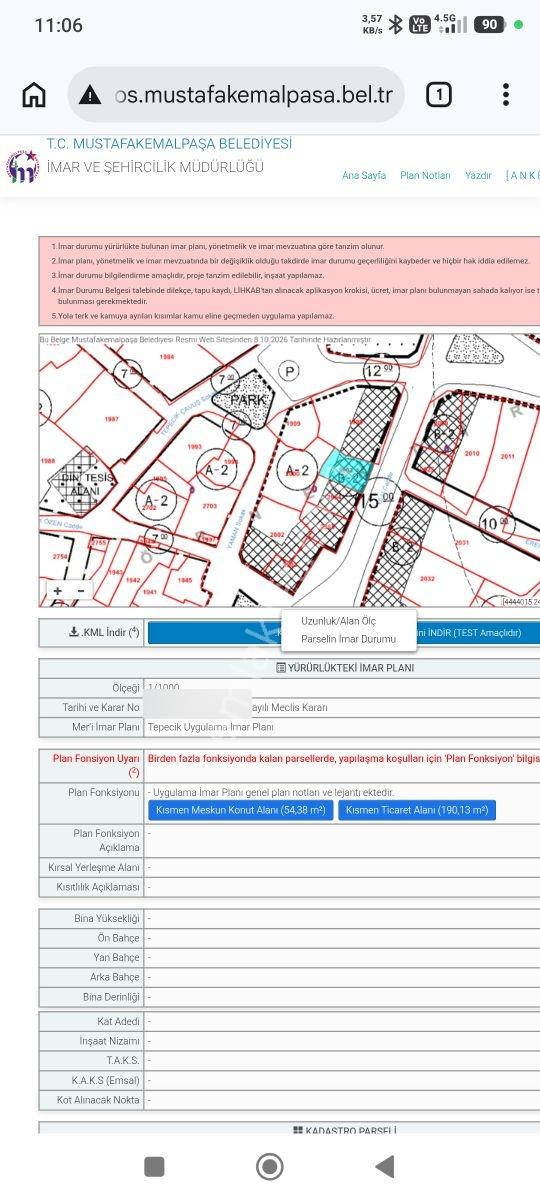Open Kısmen Meskun Konut Alanı (54,38 m²)
The height and width of the screenshot is (1200, 540).
coord(241,810)
